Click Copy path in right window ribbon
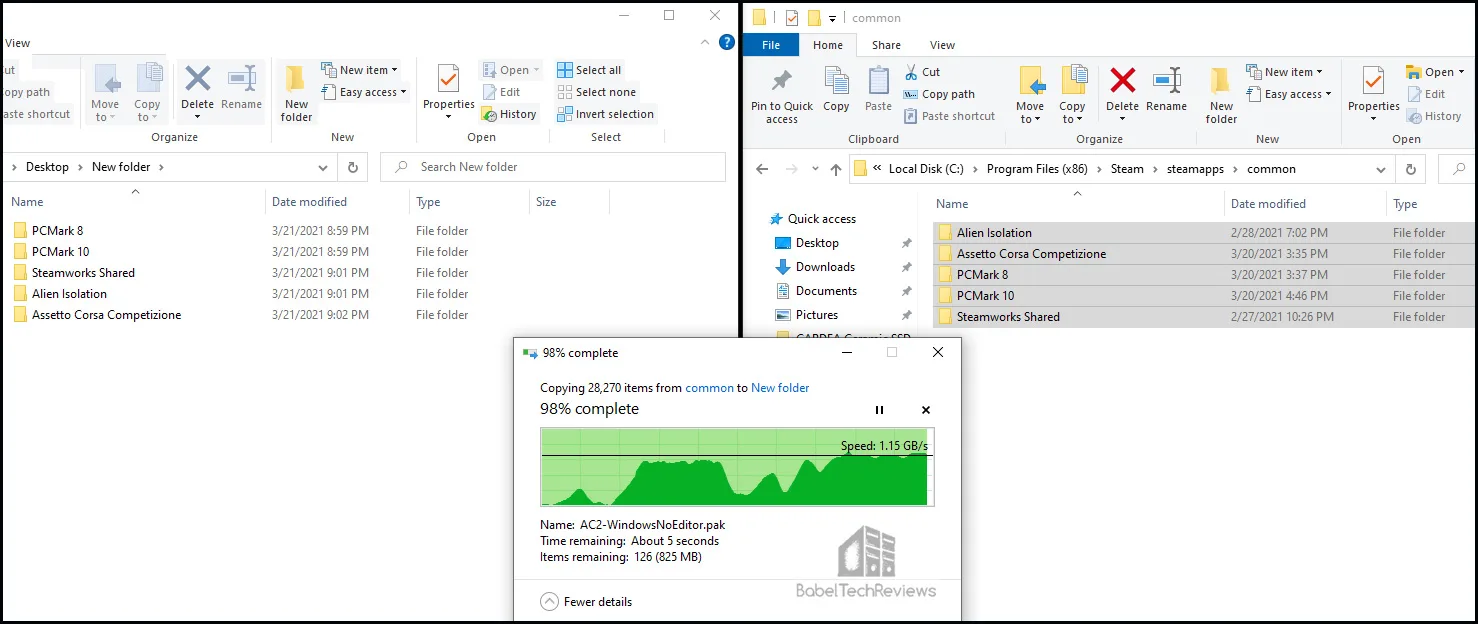This screenshot has height=624, width=1478. 939,94
